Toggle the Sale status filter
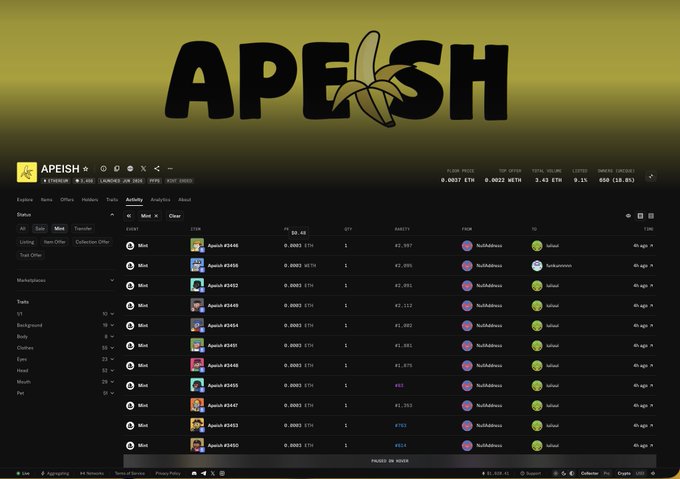Image resolution: width=680 pixels, height=479 pixels. click(40, 228)
